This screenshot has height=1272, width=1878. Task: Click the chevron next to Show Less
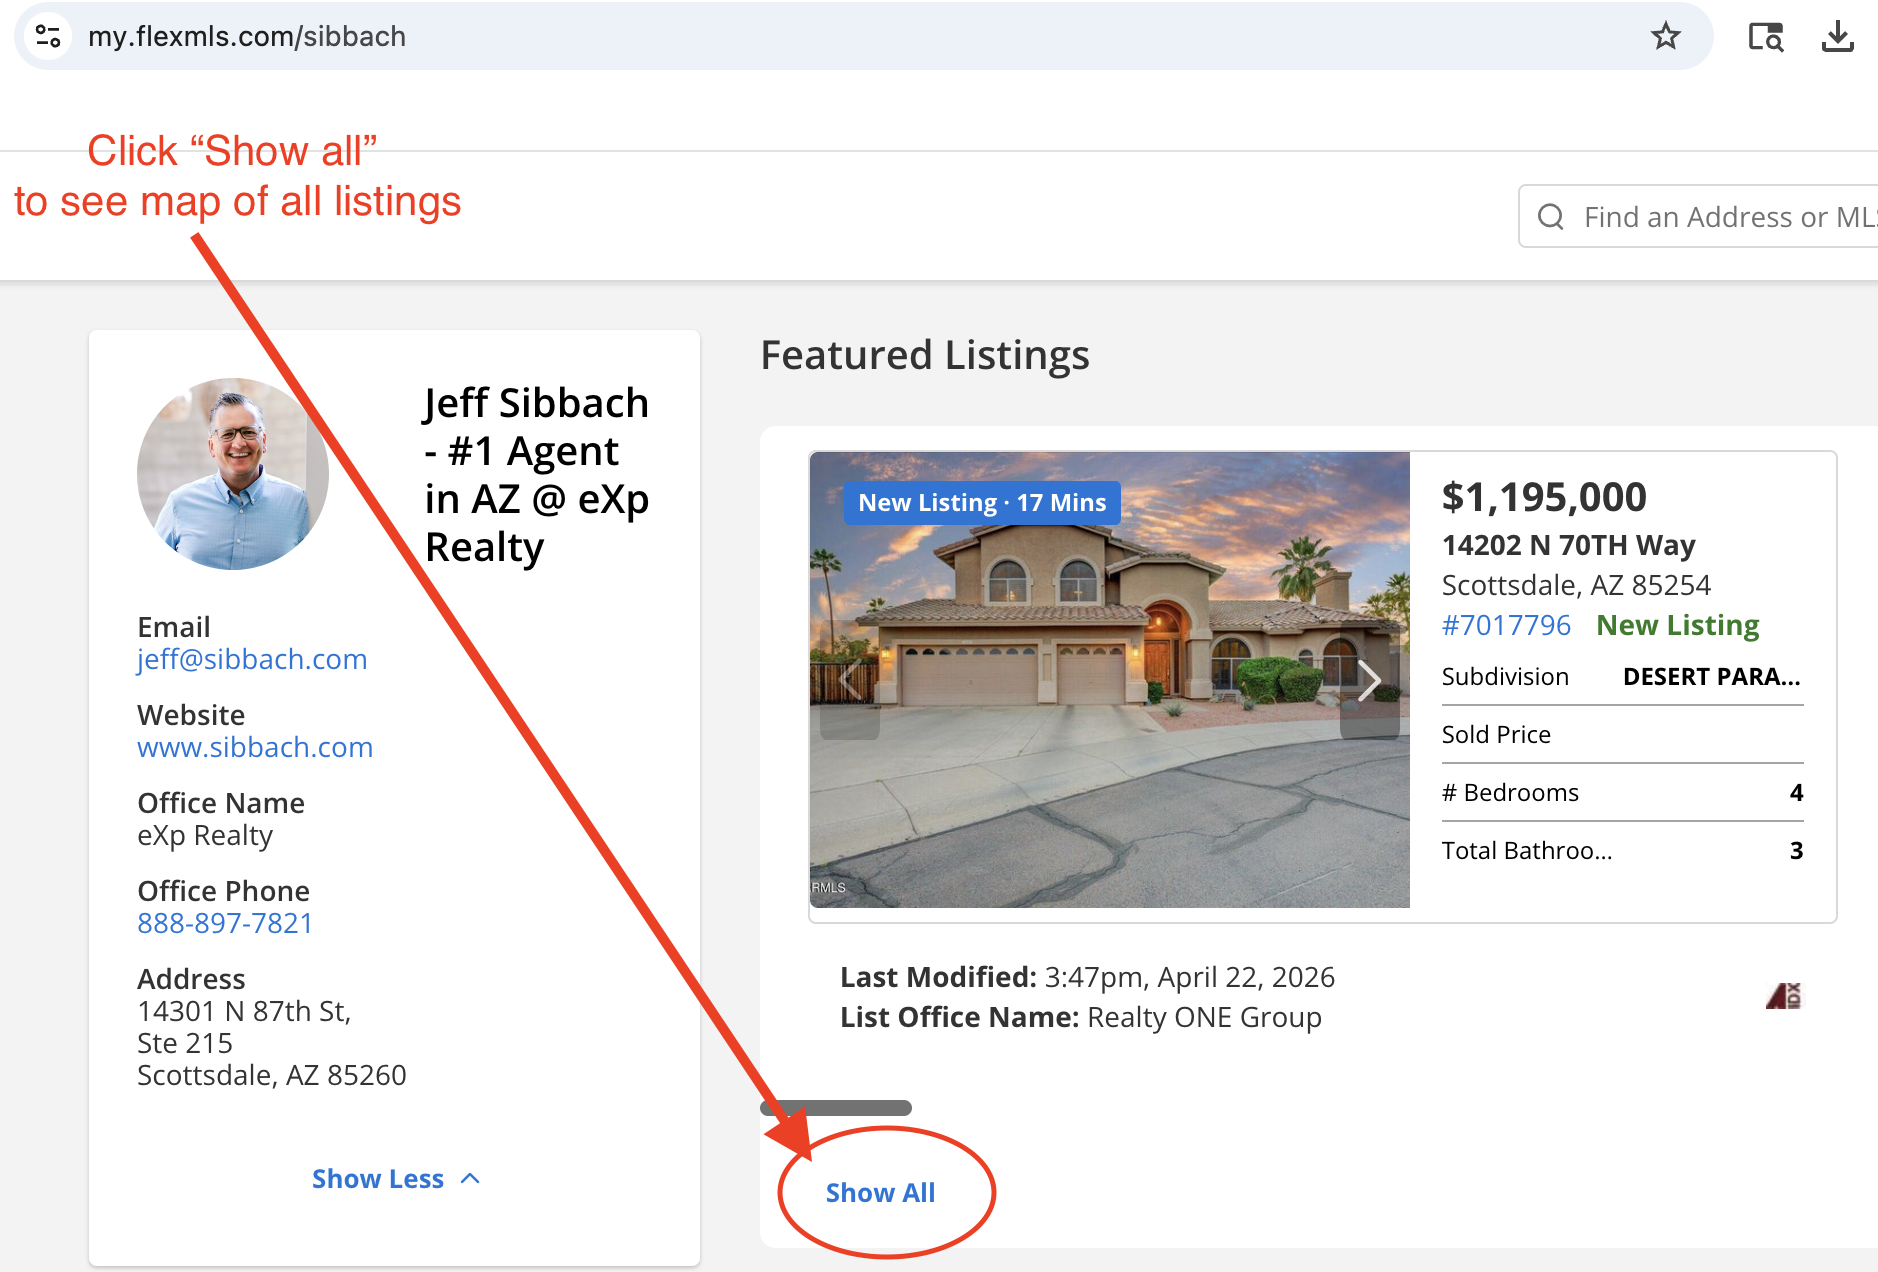470,1179
